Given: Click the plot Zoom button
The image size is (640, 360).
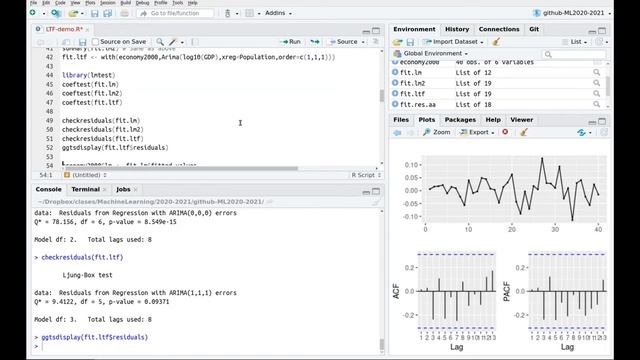Looking at the screenshot, I should 436,132.
